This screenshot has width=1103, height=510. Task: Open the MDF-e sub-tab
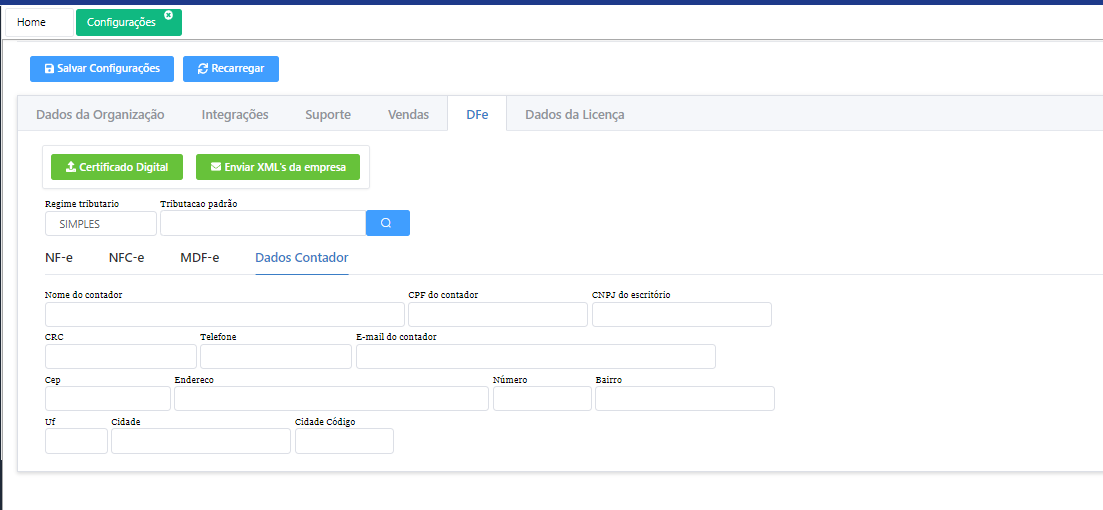click(x=199, y=257)
